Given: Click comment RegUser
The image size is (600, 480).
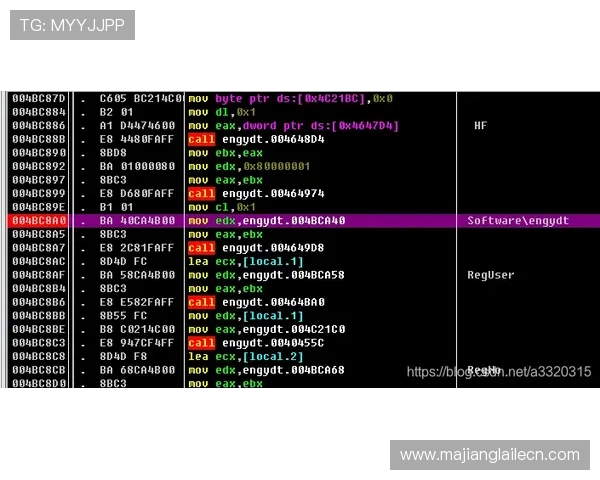Looking at the screenshot, I should pos(491,275).
